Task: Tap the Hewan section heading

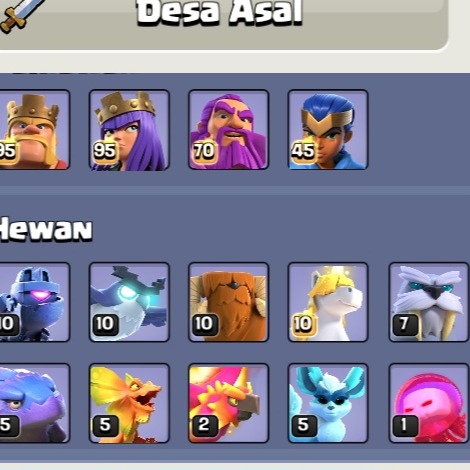Action: [45, 229]
